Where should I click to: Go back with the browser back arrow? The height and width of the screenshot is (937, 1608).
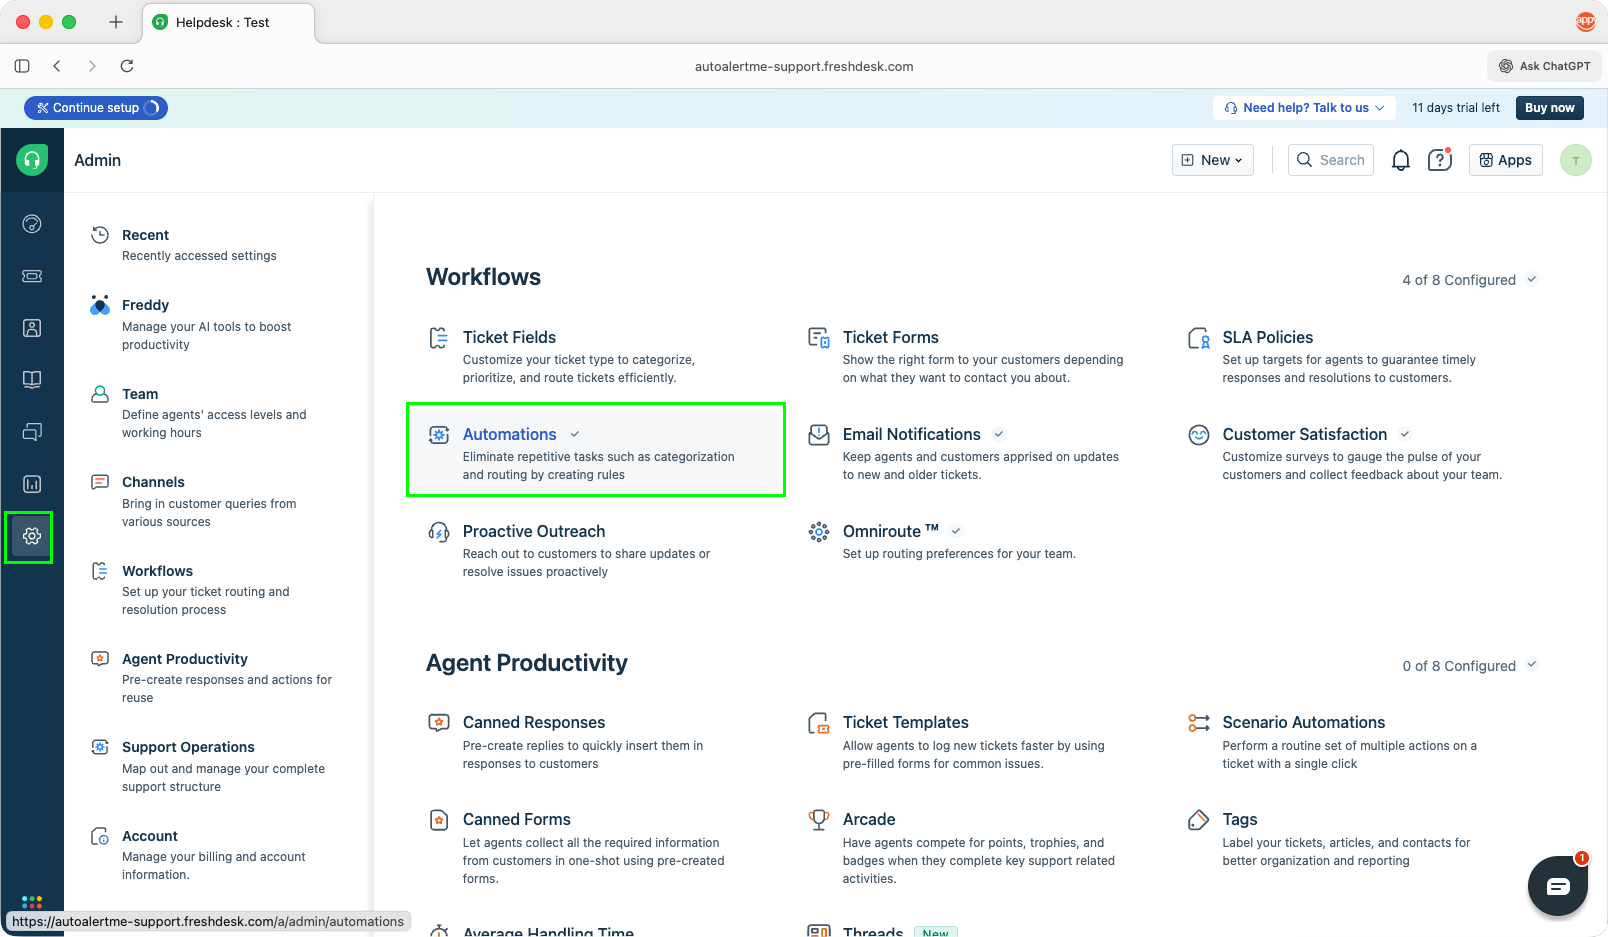(57, 66)
